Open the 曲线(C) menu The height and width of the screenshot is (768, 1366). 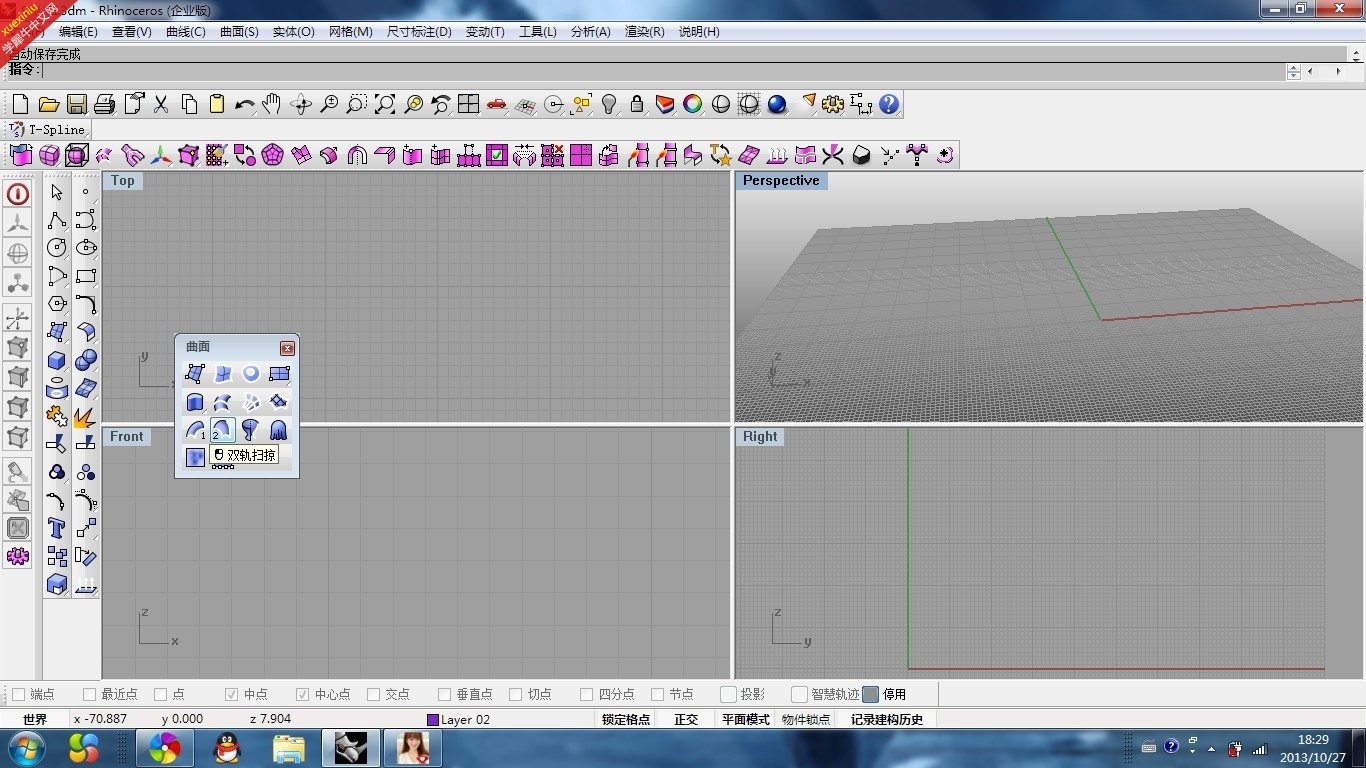[x=185, y=32]
